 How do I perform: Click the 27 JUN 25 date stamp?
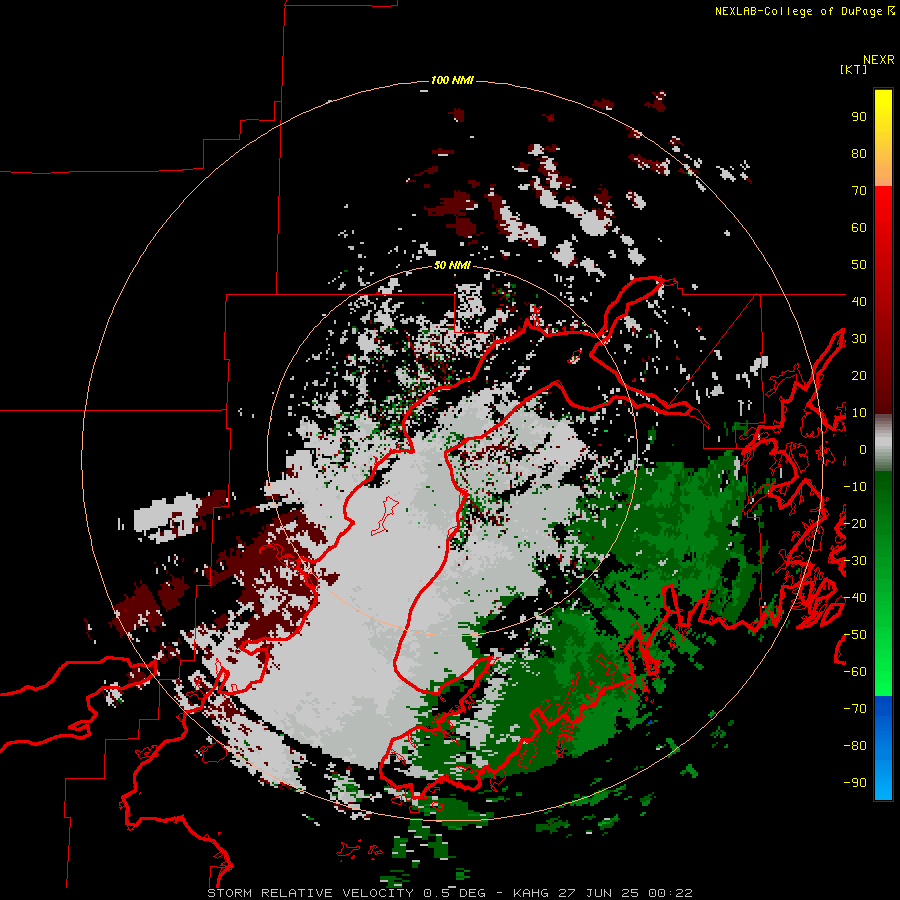599,893
